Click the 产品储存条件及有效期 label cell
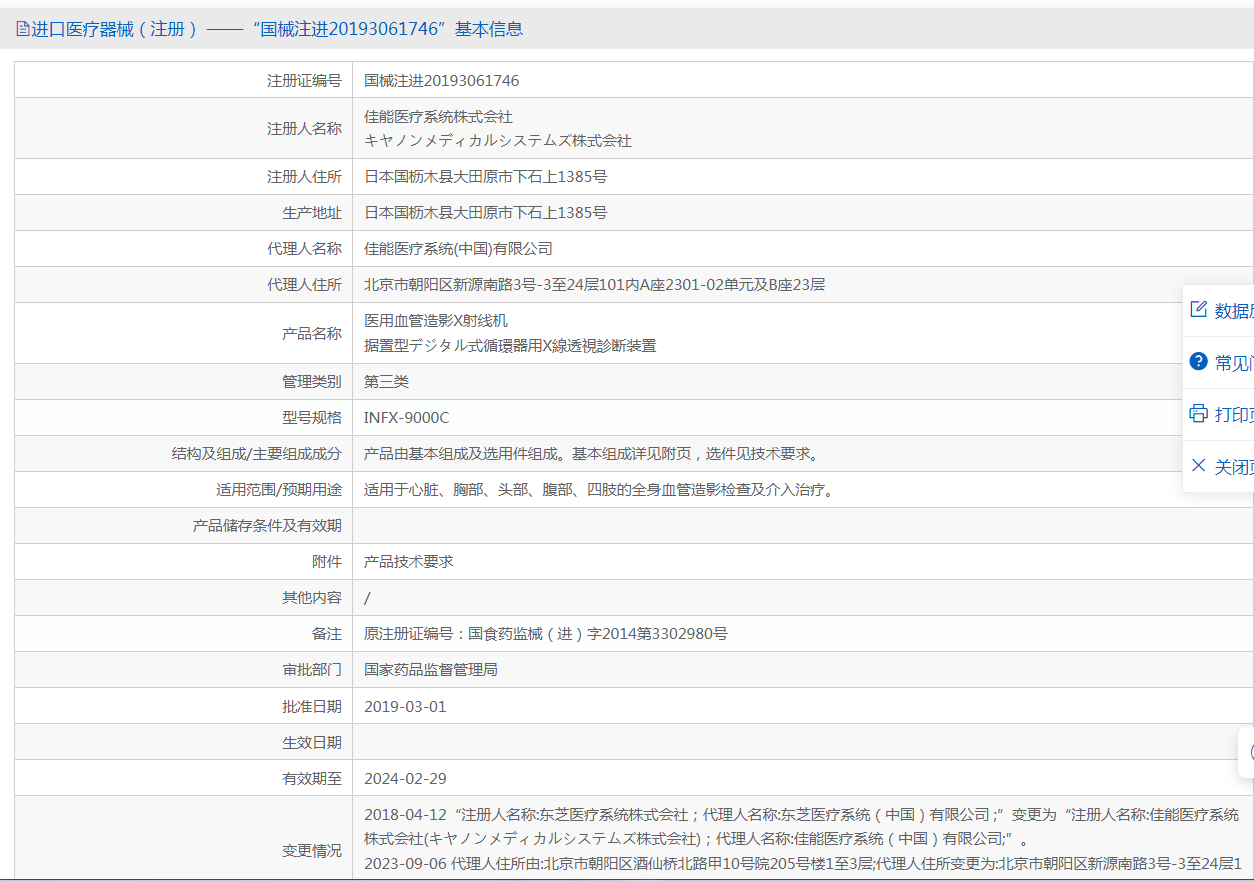Screen dimensions: 1254x881 (183, 525)
